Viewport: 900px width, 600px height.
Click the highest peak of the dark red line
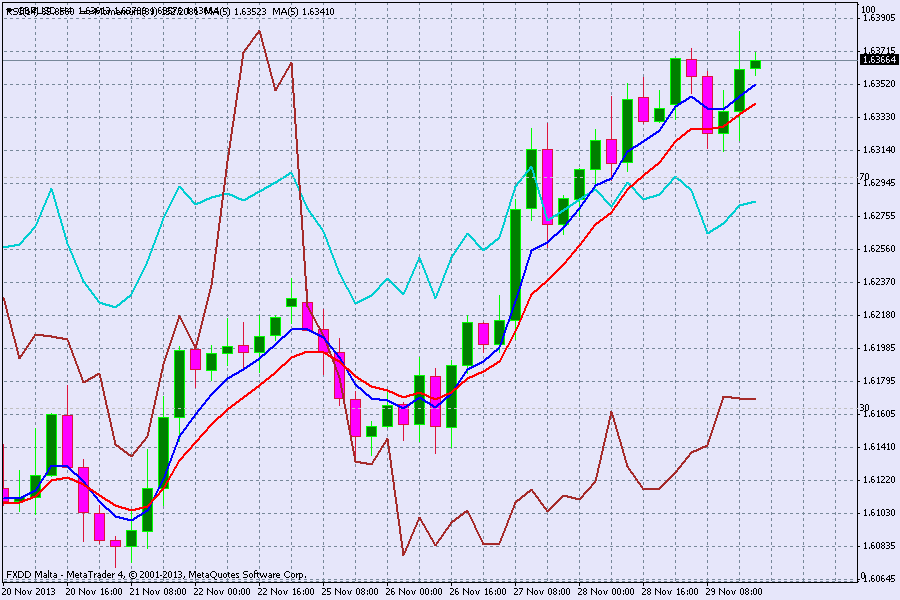[x=259, y=31]
